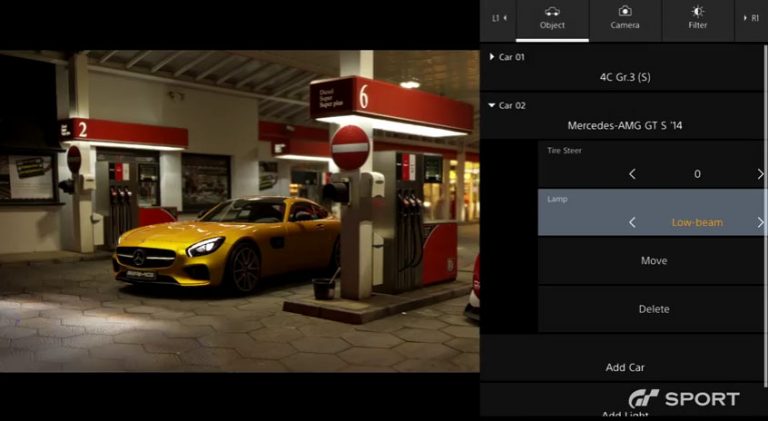The width and height of the screenshot is (768, 421).
Task: Click the Tire Steer value 0
Action: [697, 174]
